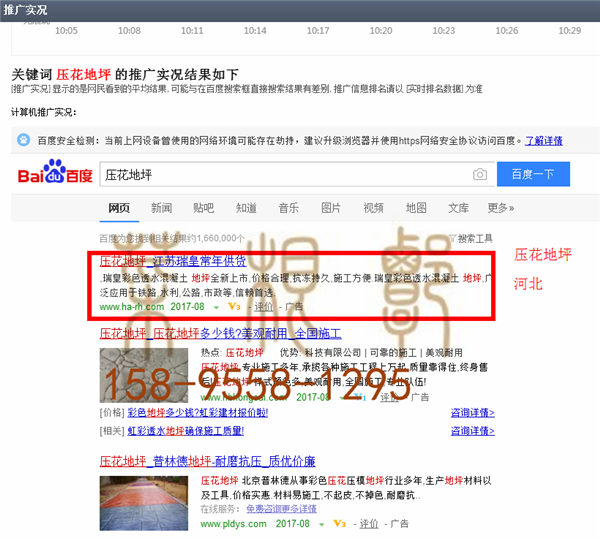The height and width of the screenshot is (543, 600).
Task: Click the 百度一下 search button
Action: [533, 174]
